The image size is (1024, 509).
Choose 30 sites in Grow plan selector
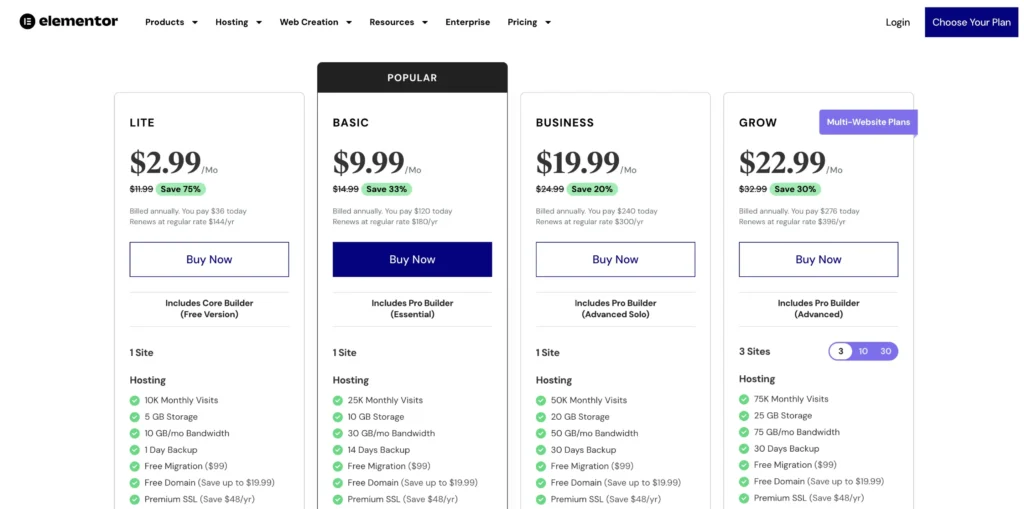[x=885, y=351]
